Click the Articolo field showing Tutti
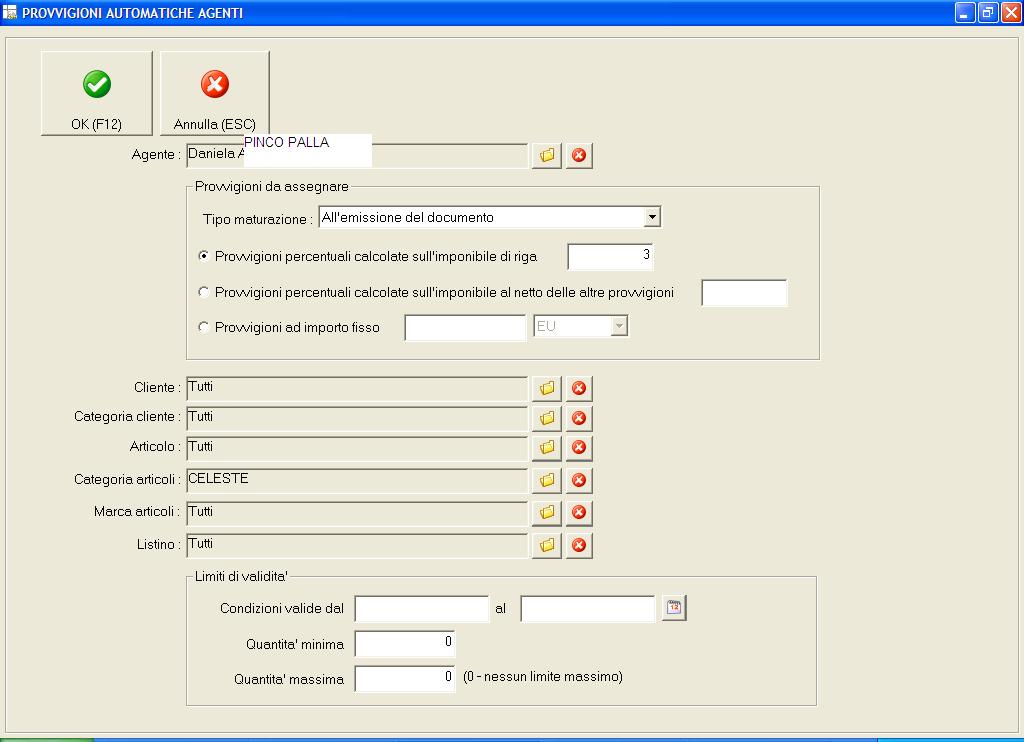 click(x=357, y=448)
